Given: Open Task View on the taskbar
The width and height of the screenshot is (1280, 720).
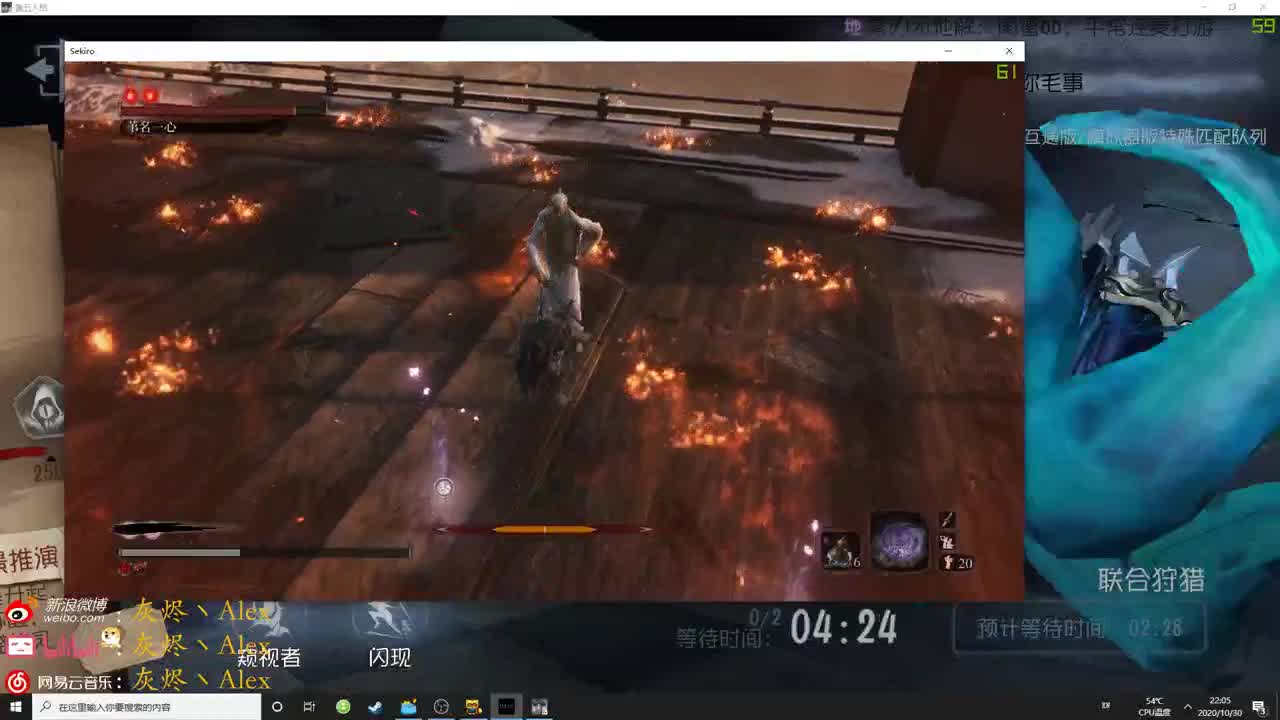Looking at the screenshot, I should point(309,707).
